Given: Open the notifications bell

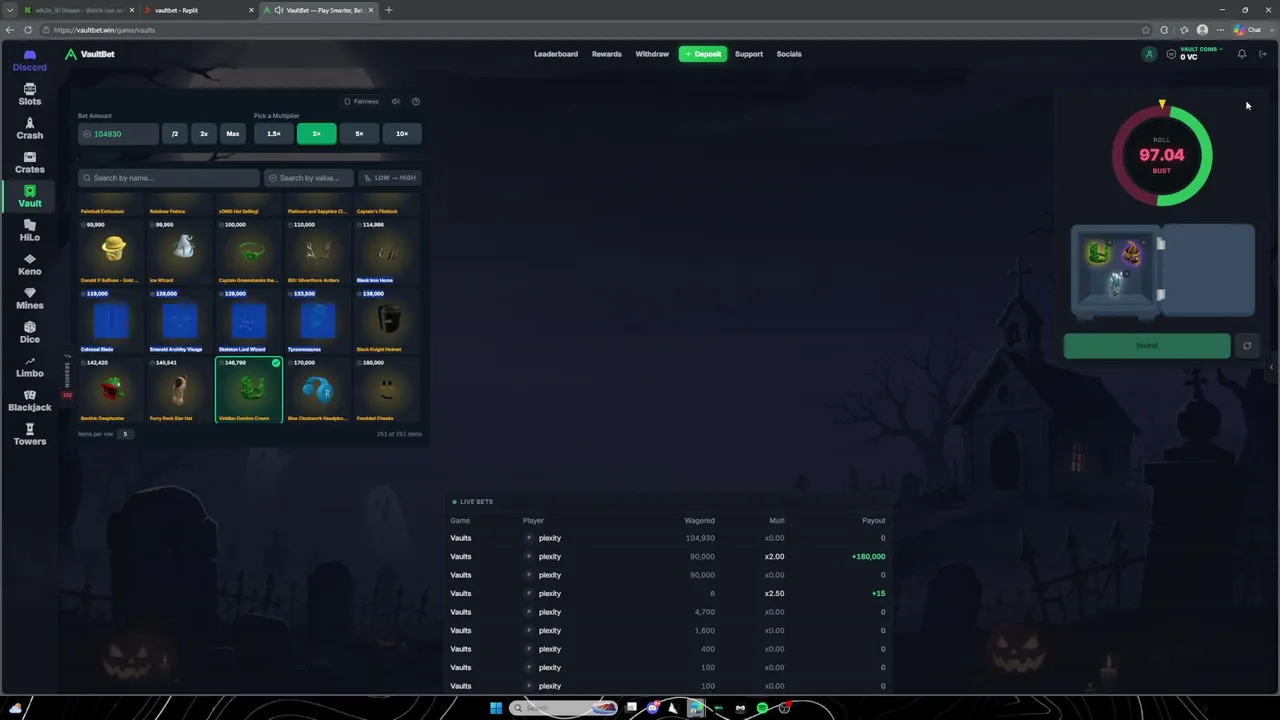Looking at the screenshot, I should pyautogui.click(x=1242, y=54).
